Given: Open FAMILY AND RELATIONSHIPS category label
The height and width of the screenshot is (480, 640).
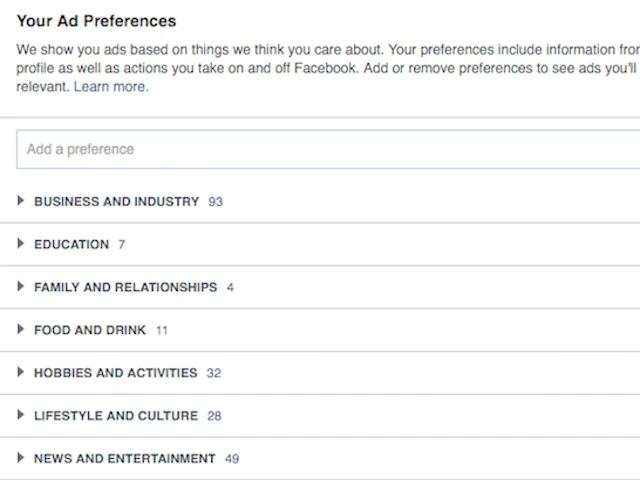Looking at the screenshot, I should pyautogui.click(x=125, y=287).
